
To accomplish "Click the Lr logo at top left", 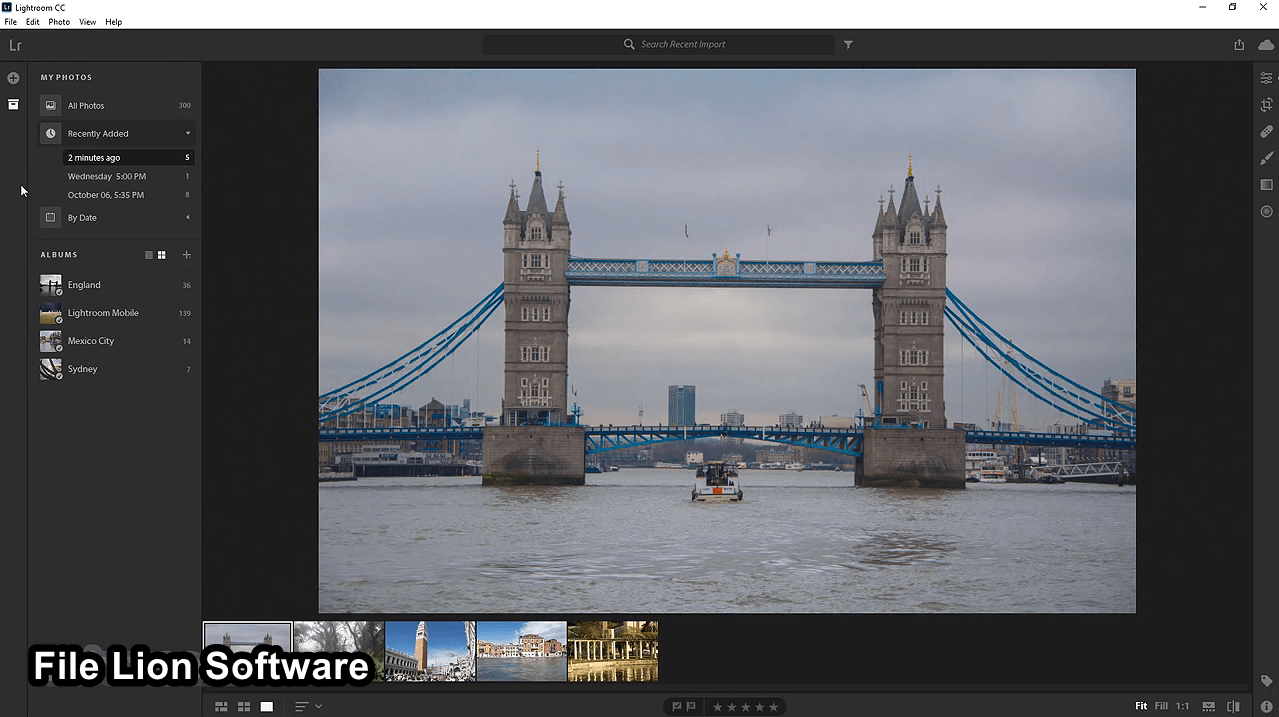I will (15, 45).
